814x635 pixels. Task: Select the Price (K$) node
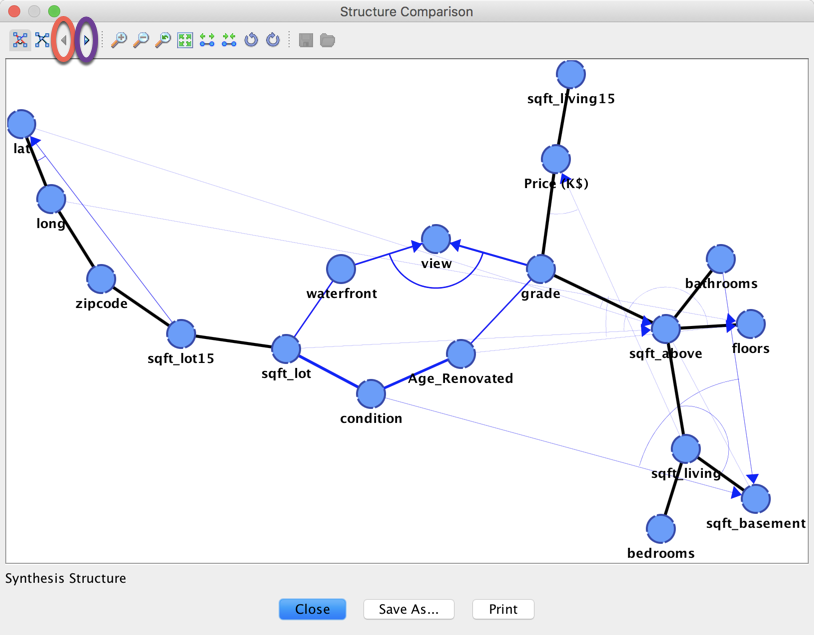tap(556, 159)
